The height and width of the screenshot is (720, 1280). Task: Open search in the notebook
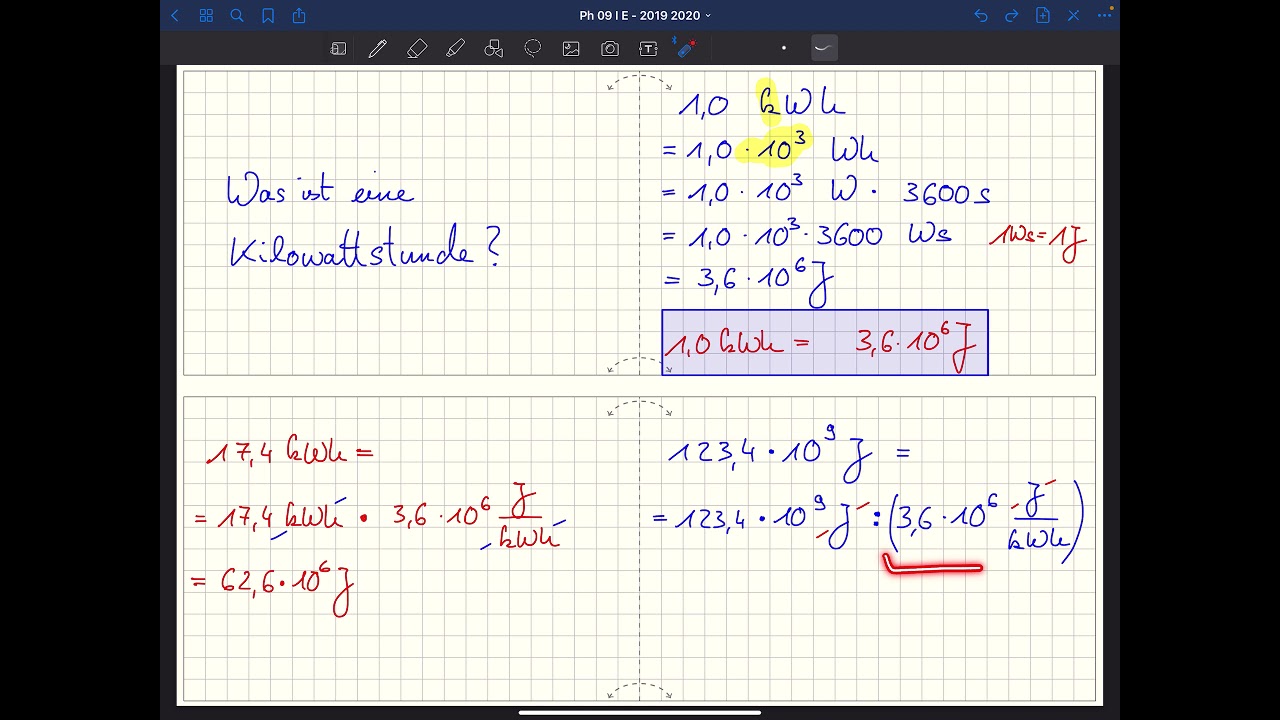(x=237, y=16)
